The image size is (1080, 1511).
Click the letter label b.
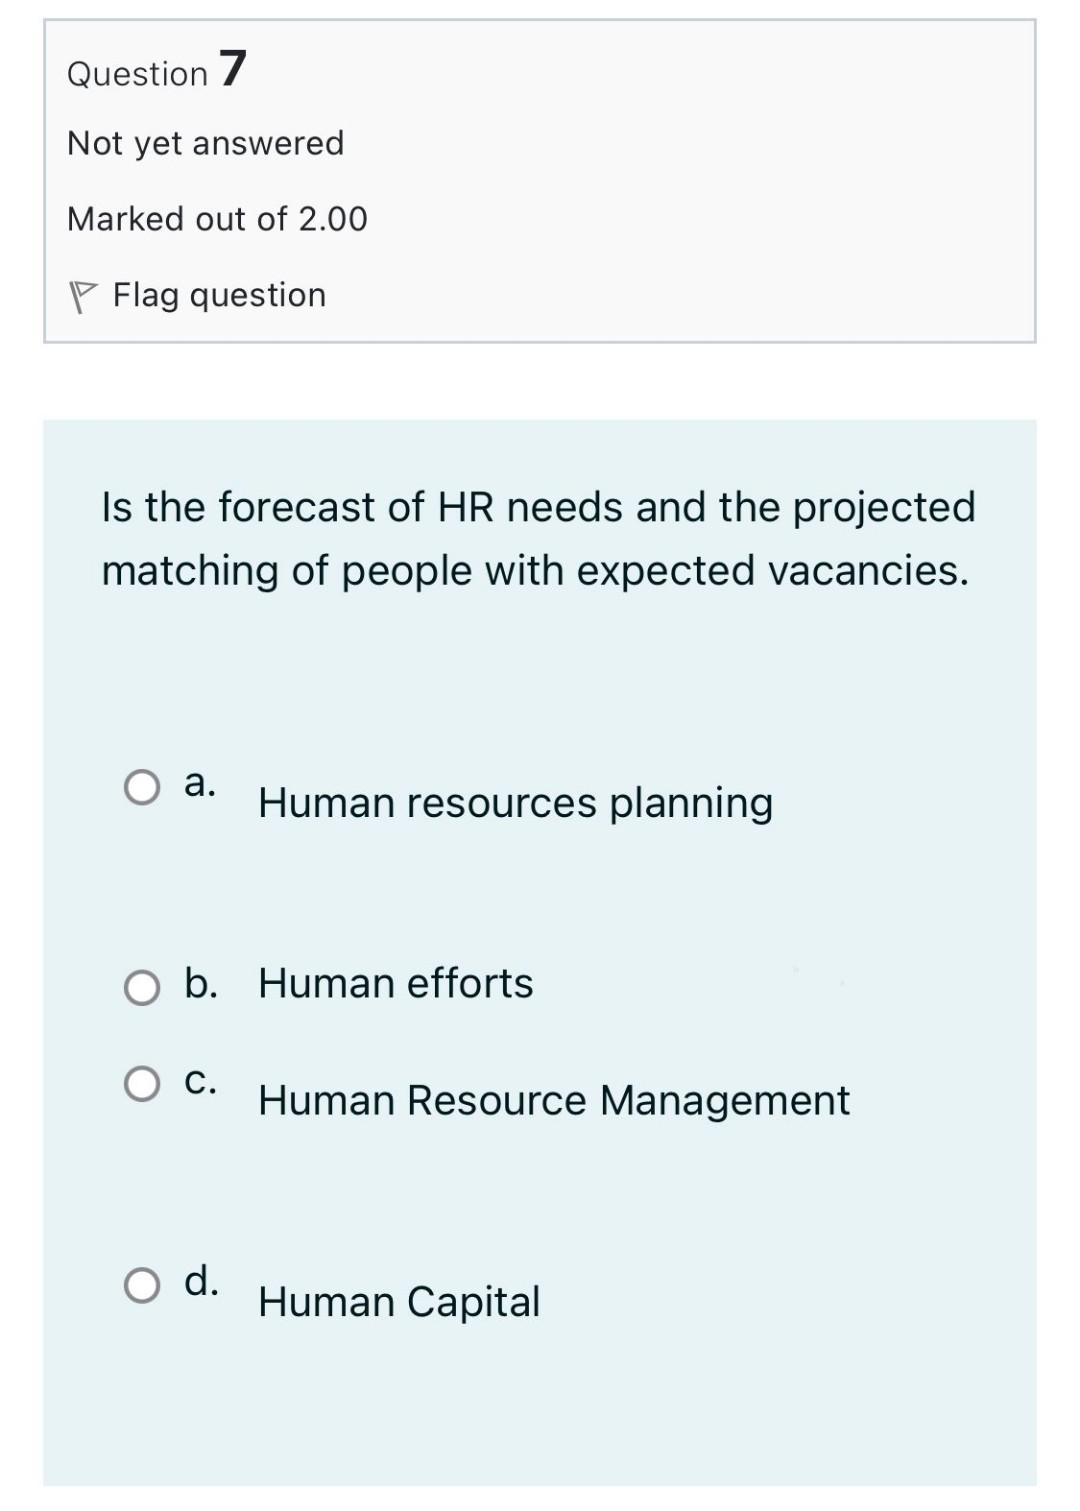point(201,984)
